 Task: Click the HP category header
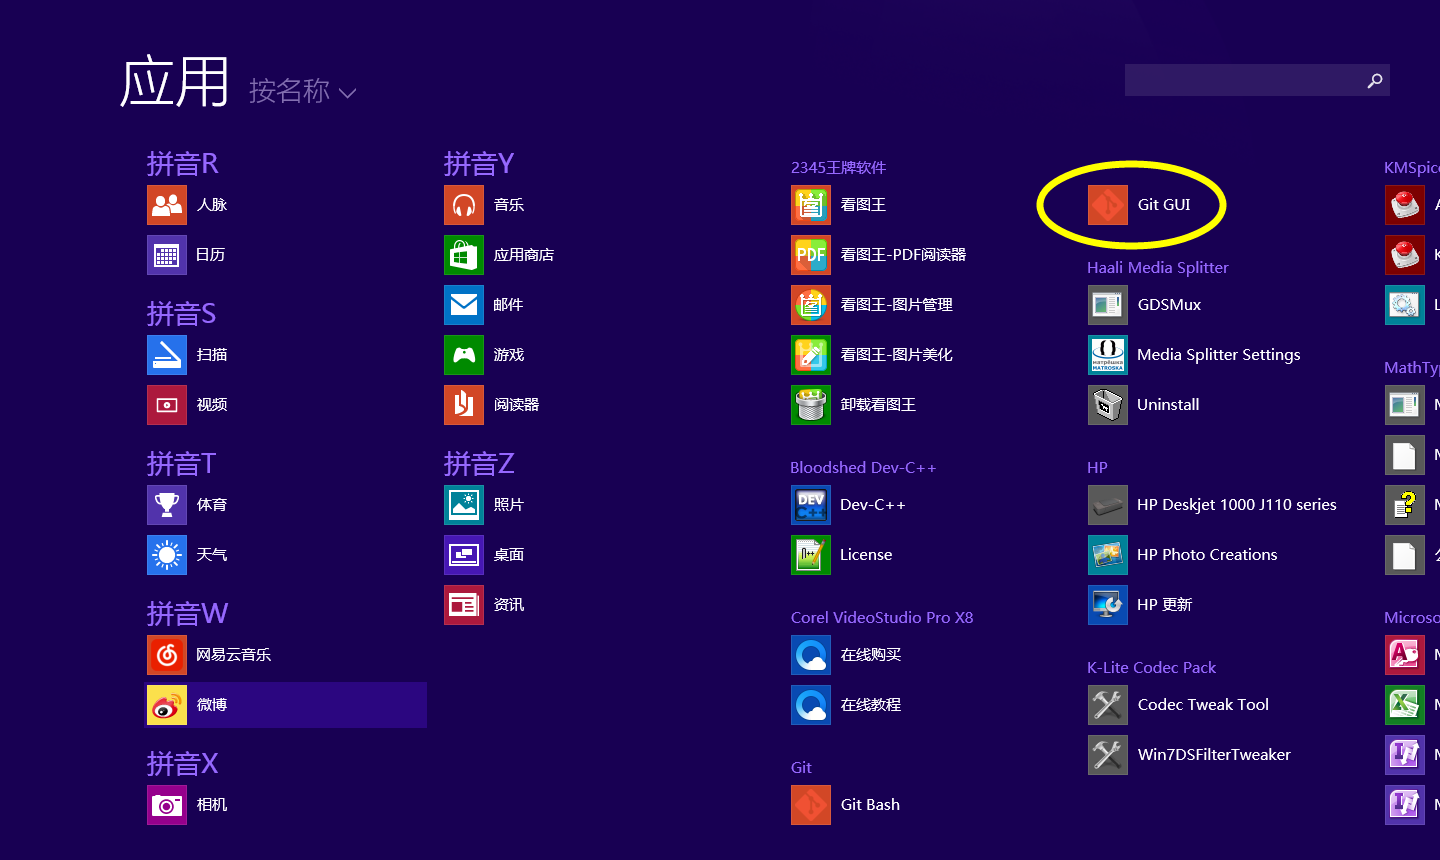click(x=1097, y=467)
